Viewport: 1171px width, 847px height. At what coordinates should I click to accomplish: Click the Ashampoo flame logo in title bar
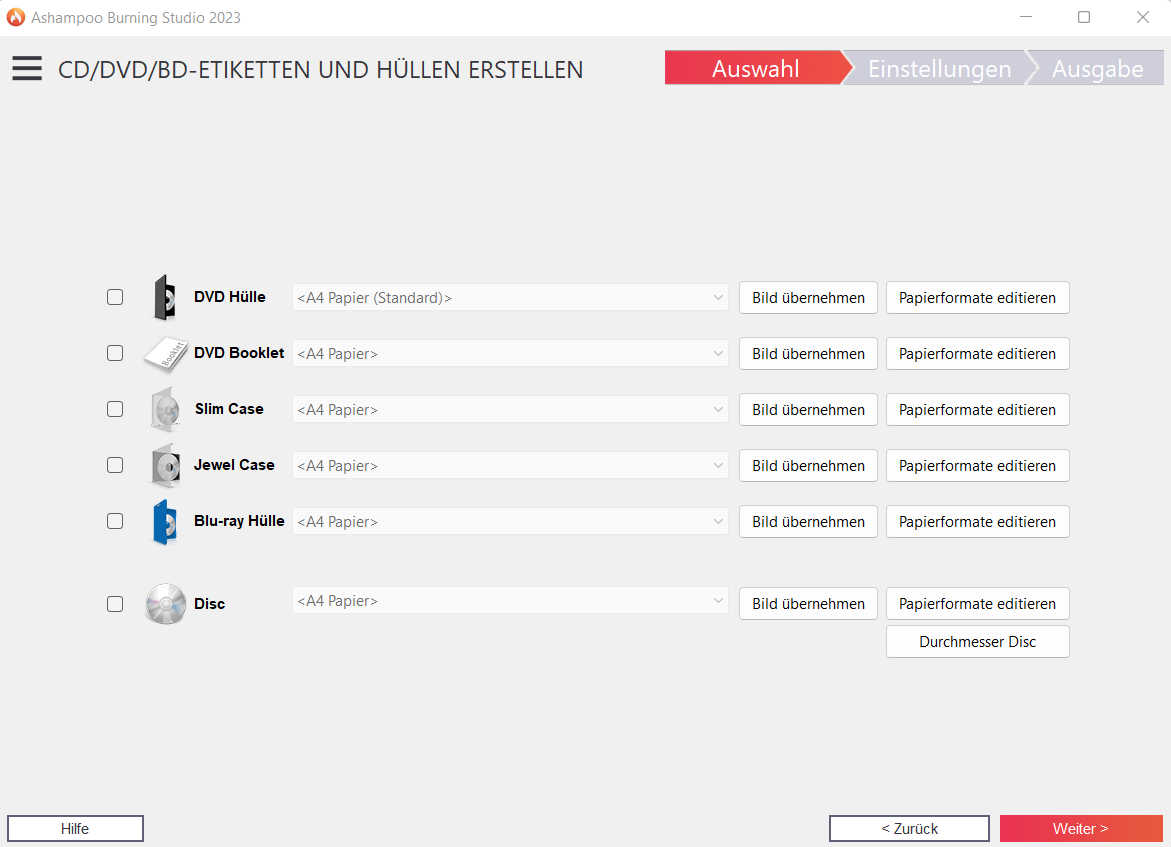[16, 17]
